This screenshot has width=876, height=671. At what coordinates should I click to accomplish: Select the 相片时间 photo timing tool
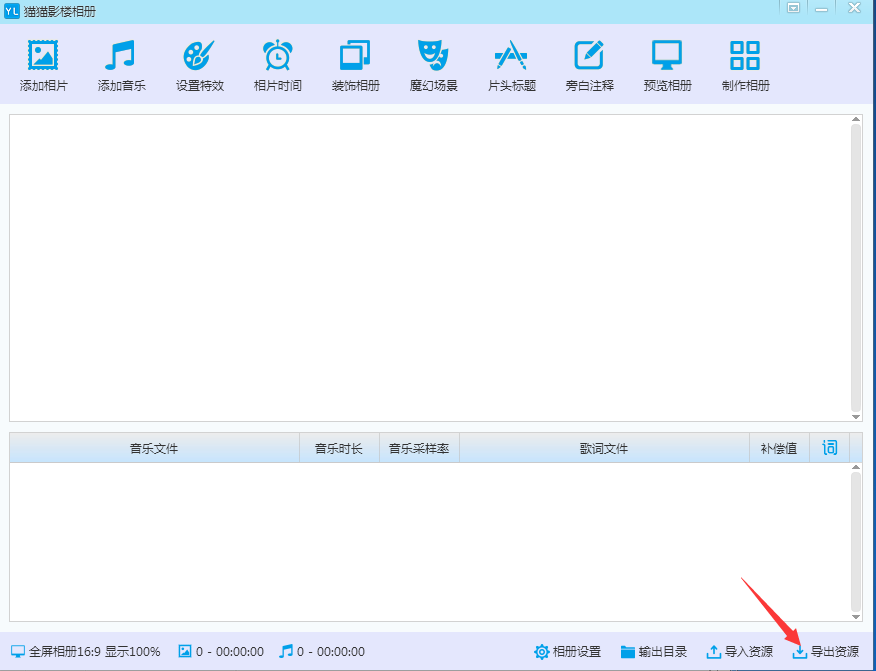277,63
